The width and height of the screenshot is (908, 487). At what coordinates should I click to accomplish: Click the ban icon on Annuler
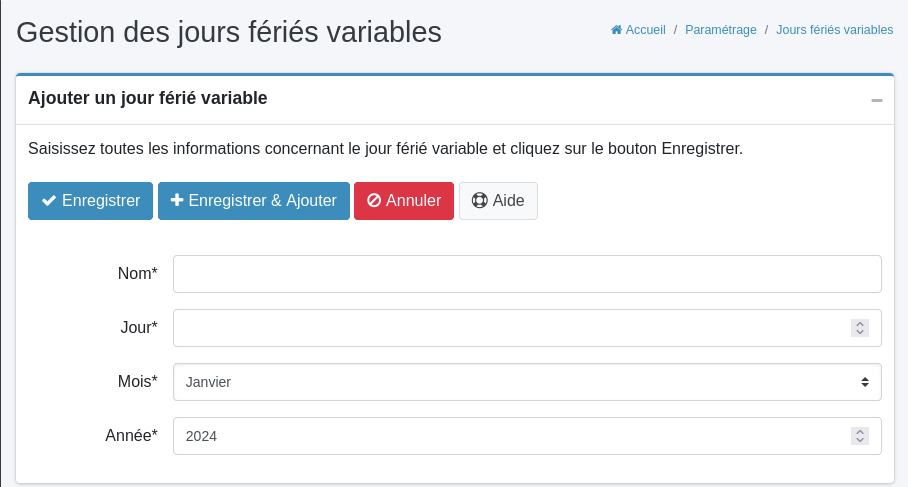(x=374, y=200)
